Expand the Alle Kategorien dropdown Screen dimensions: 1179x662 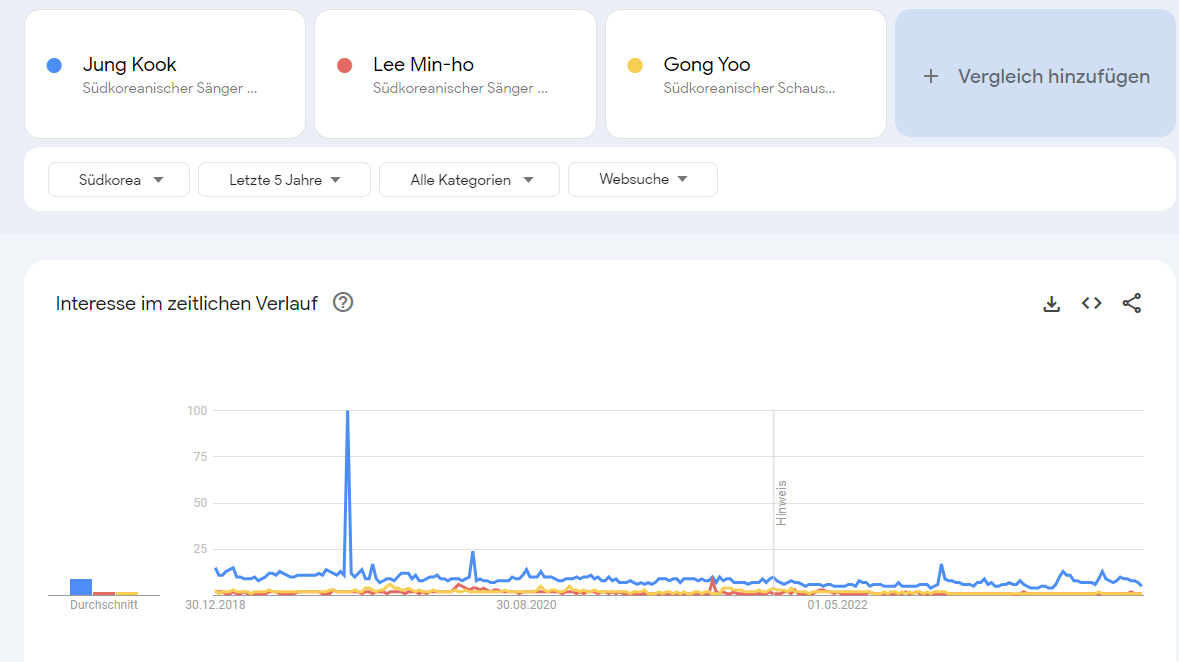tap(469, 180)
